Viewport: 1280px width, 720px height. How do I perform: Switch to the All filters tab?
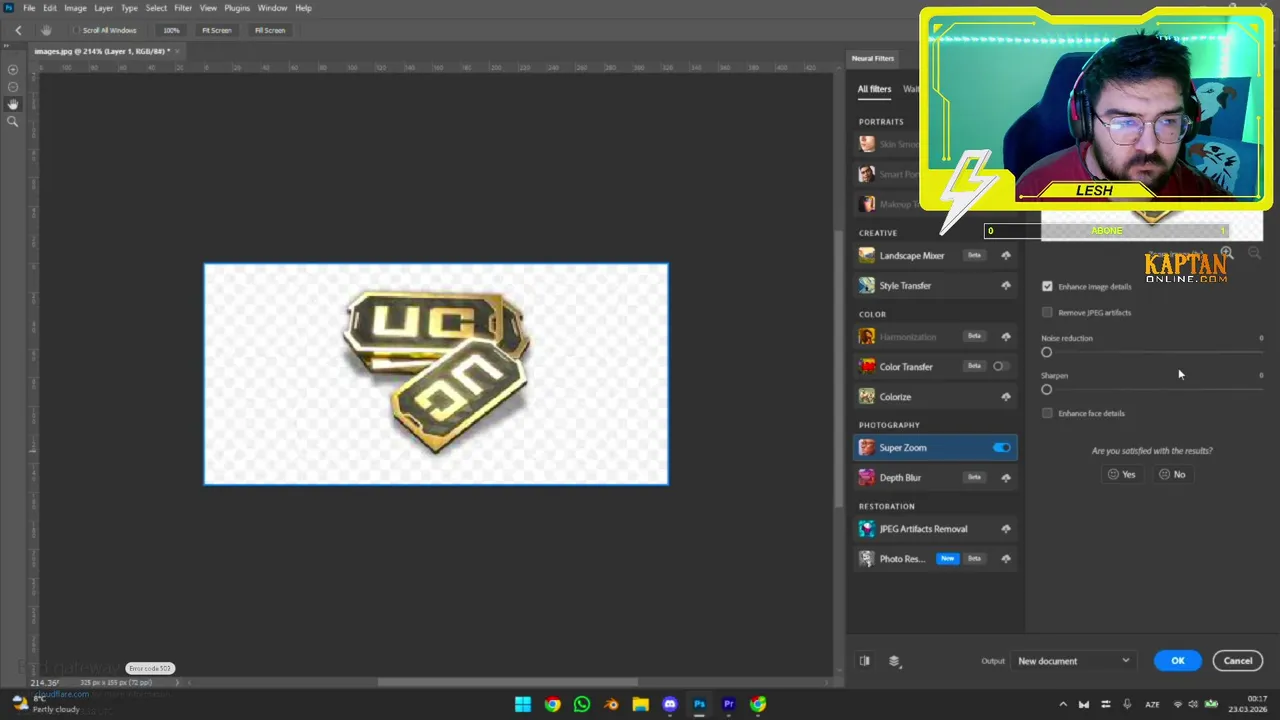874,89
